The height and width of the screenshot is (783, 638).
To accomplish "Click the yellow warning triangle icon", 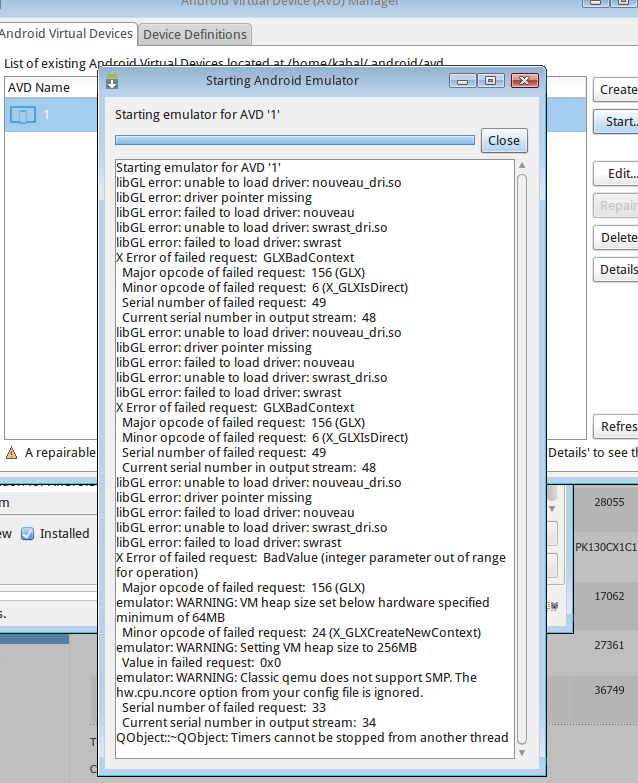I will [x=11, y=453].
